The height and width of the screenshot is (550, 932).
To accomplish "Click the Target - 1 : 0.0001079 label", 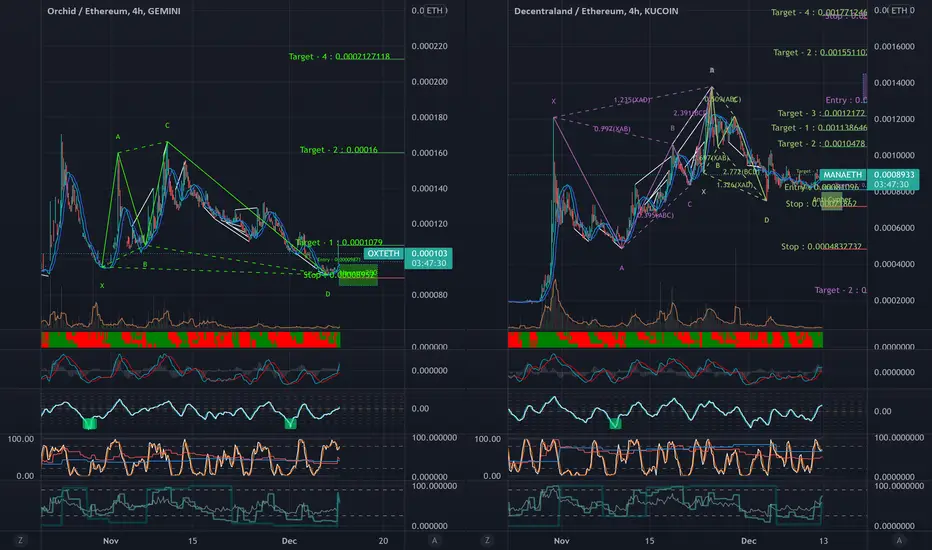I will 339,243.
